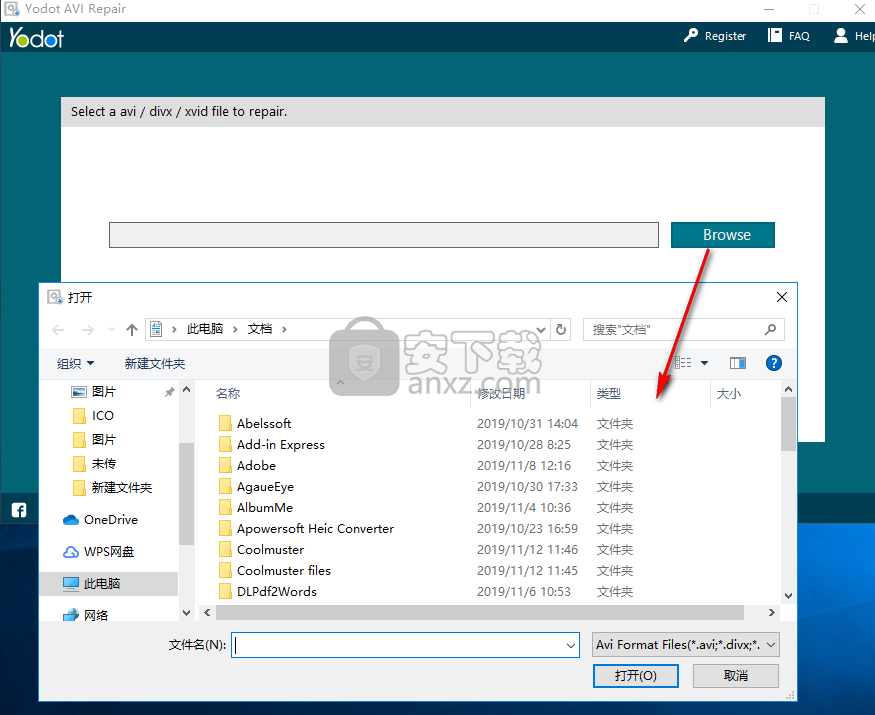Open the dialog help question mark
Viewport: 875px width, 715px height.
tap(773, 363)
